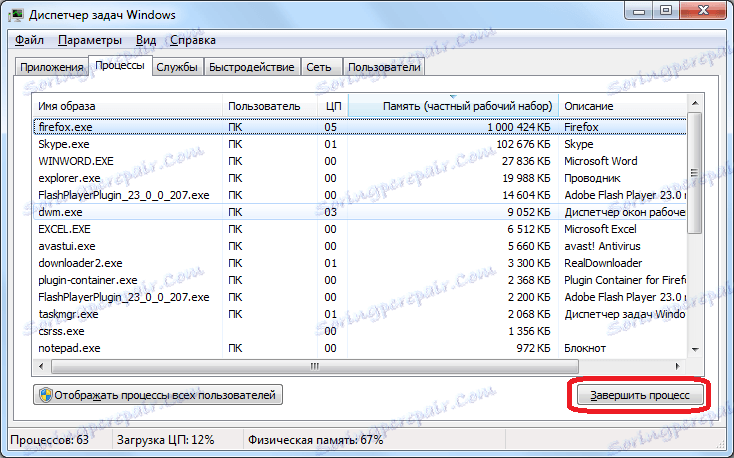
Task: Open the Быстродействие tab
Action: pyautogui.click(x=252, y=67)
